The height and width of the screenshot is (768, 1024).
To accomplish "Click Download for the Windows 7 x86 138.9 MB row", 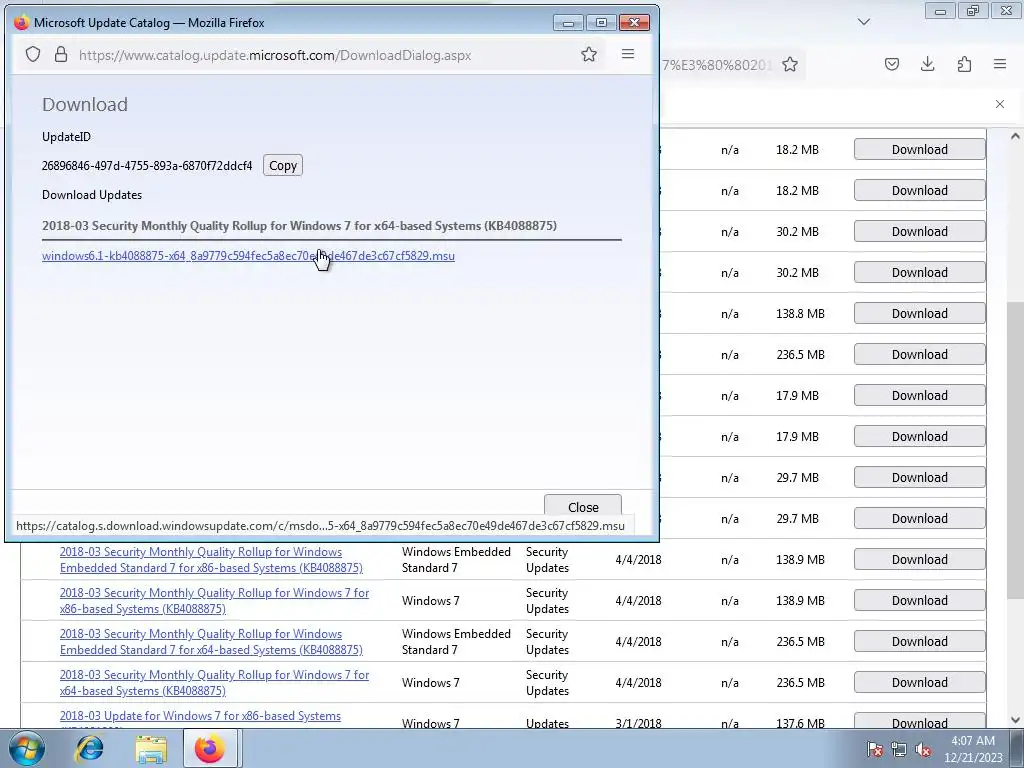I will (920, 601).
